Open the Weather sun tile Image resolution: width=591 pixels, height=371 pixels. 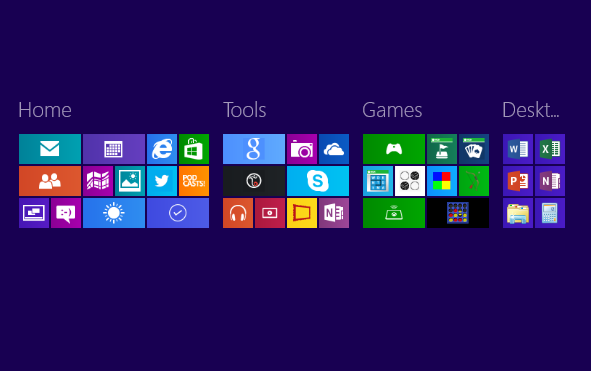(x=114, y=213)
